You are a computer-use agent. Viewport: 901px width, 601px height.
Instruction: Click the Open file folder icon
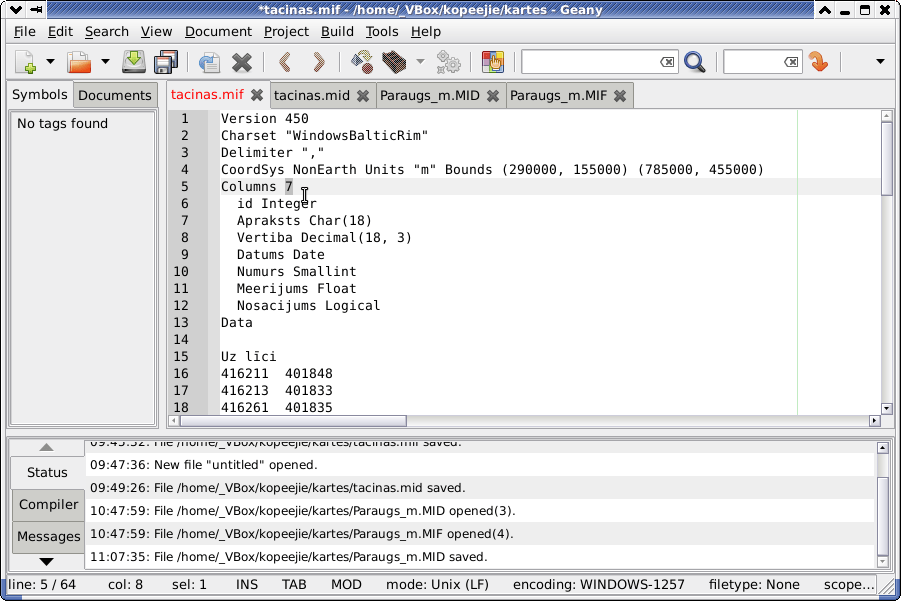coord(79,61)
